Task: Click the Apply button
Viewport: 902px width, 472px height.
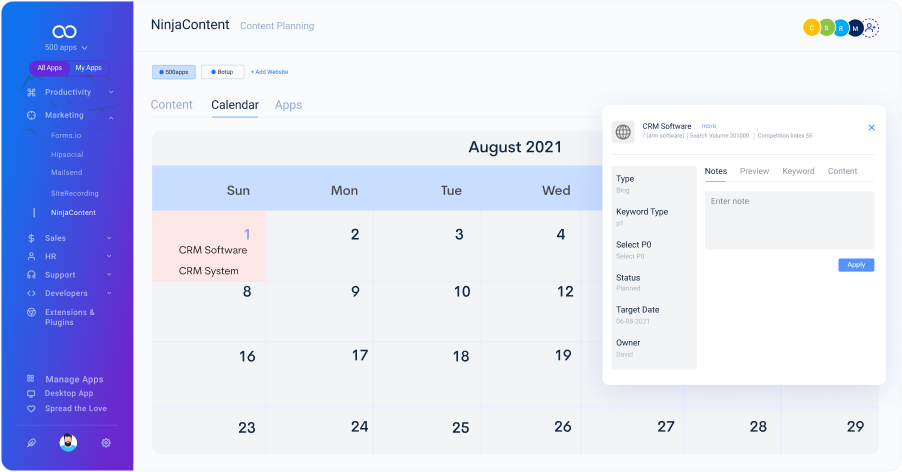Action: pyautogui.click(x=856, y=265)
